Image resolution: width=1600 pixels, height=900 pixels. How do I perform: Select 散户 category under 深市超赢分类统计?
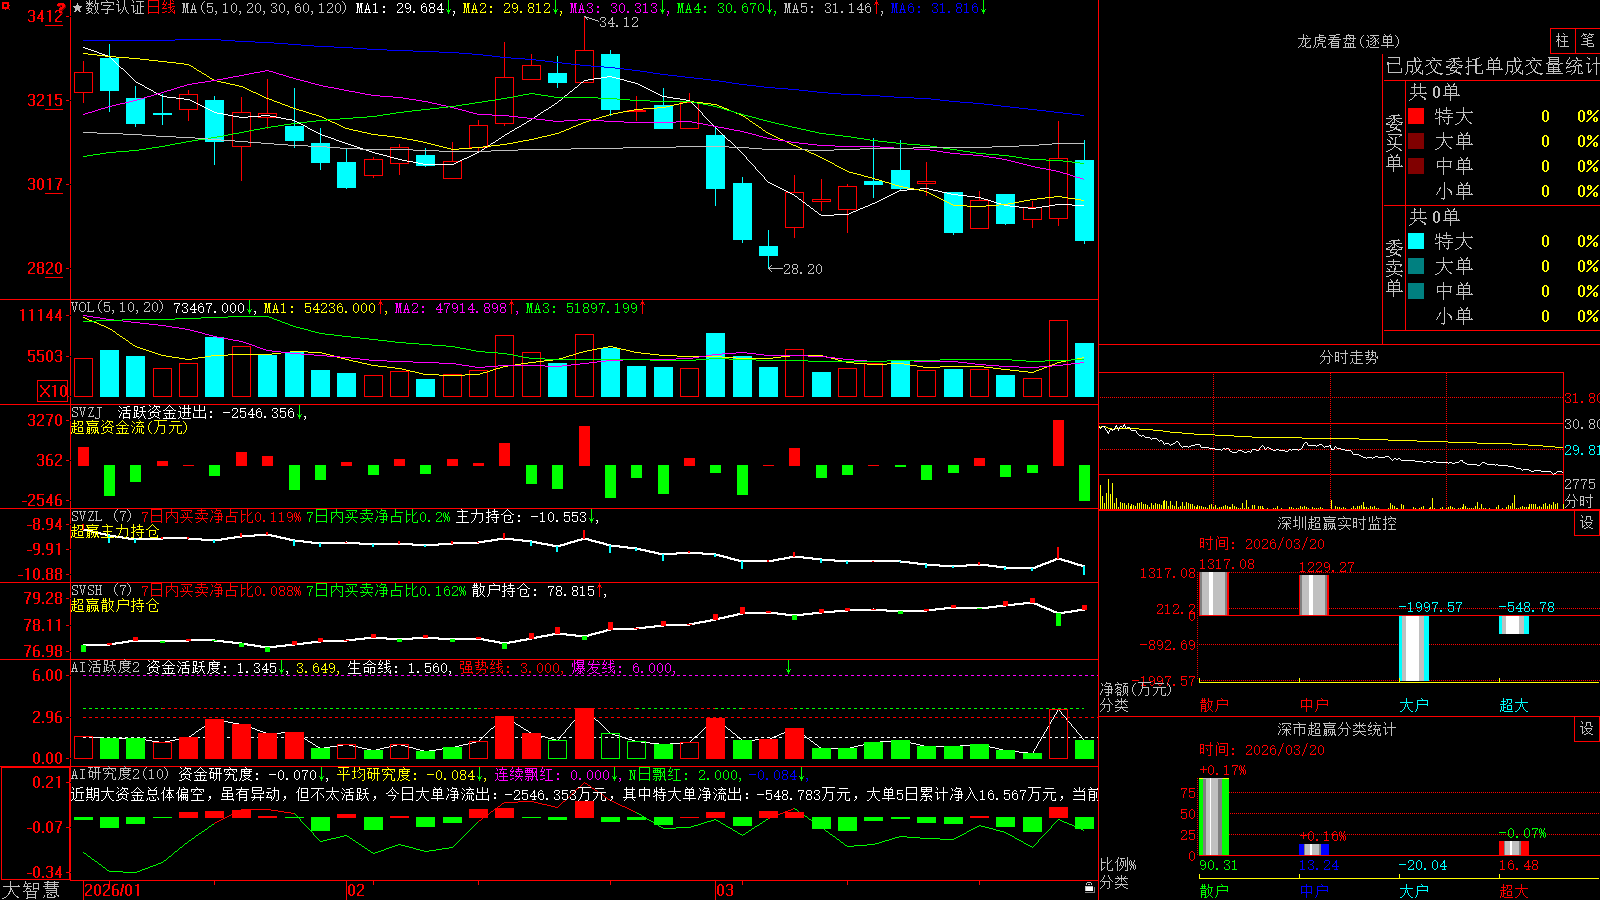point(1214,891)
